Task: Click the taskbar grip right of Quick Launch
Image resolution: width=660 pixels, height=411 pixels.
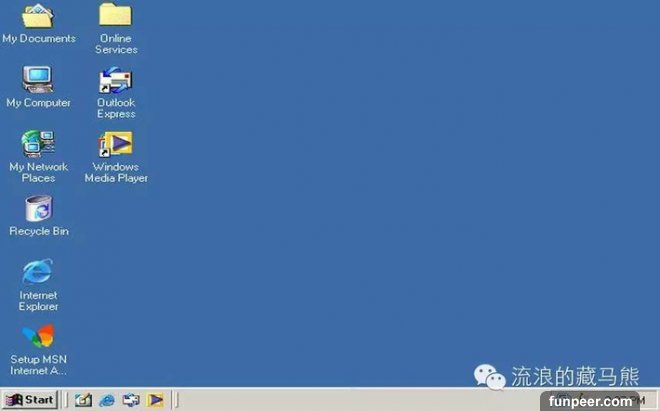Action: [176, 400]
